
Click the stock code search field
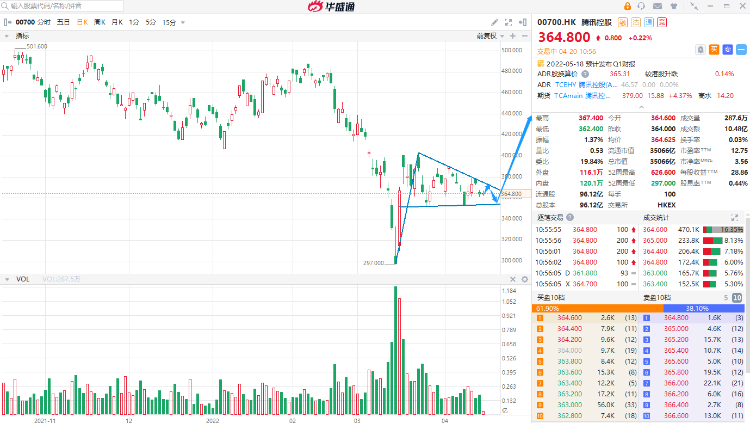[x=60, y=6]
